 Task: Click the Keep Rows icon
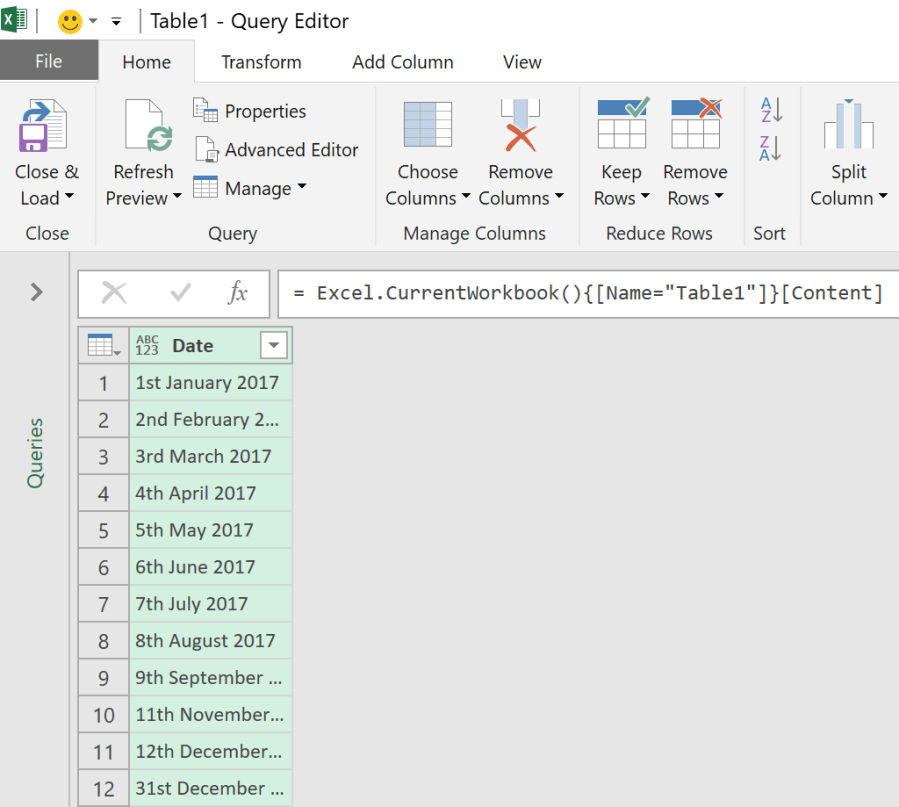tap(621, 125)
